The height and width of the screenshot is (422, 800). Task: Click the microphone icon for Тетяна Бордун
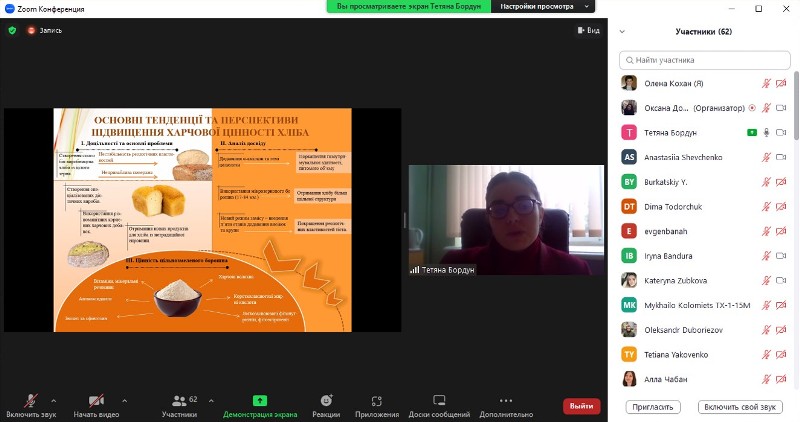pyautogui.click(x=766, y=133)
